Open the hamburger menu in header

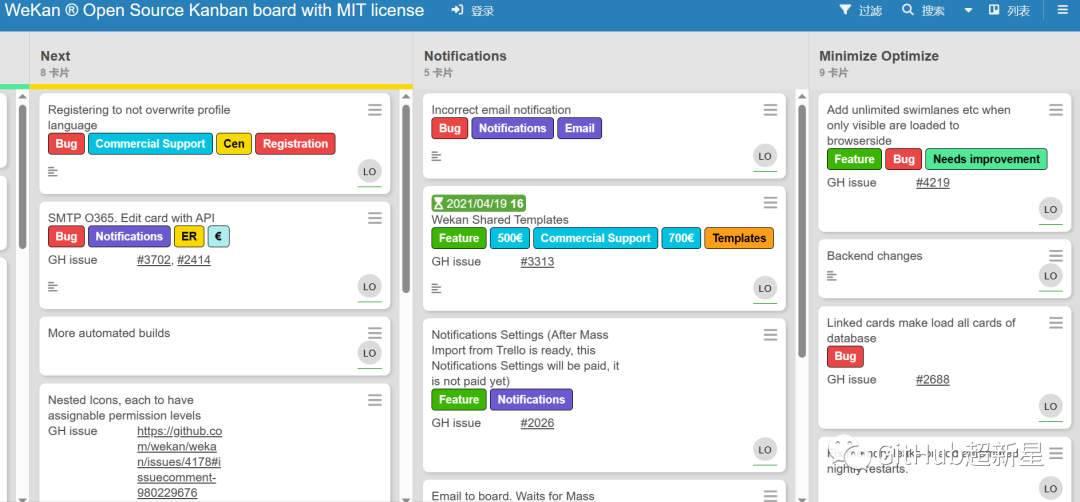point(1063,10)
